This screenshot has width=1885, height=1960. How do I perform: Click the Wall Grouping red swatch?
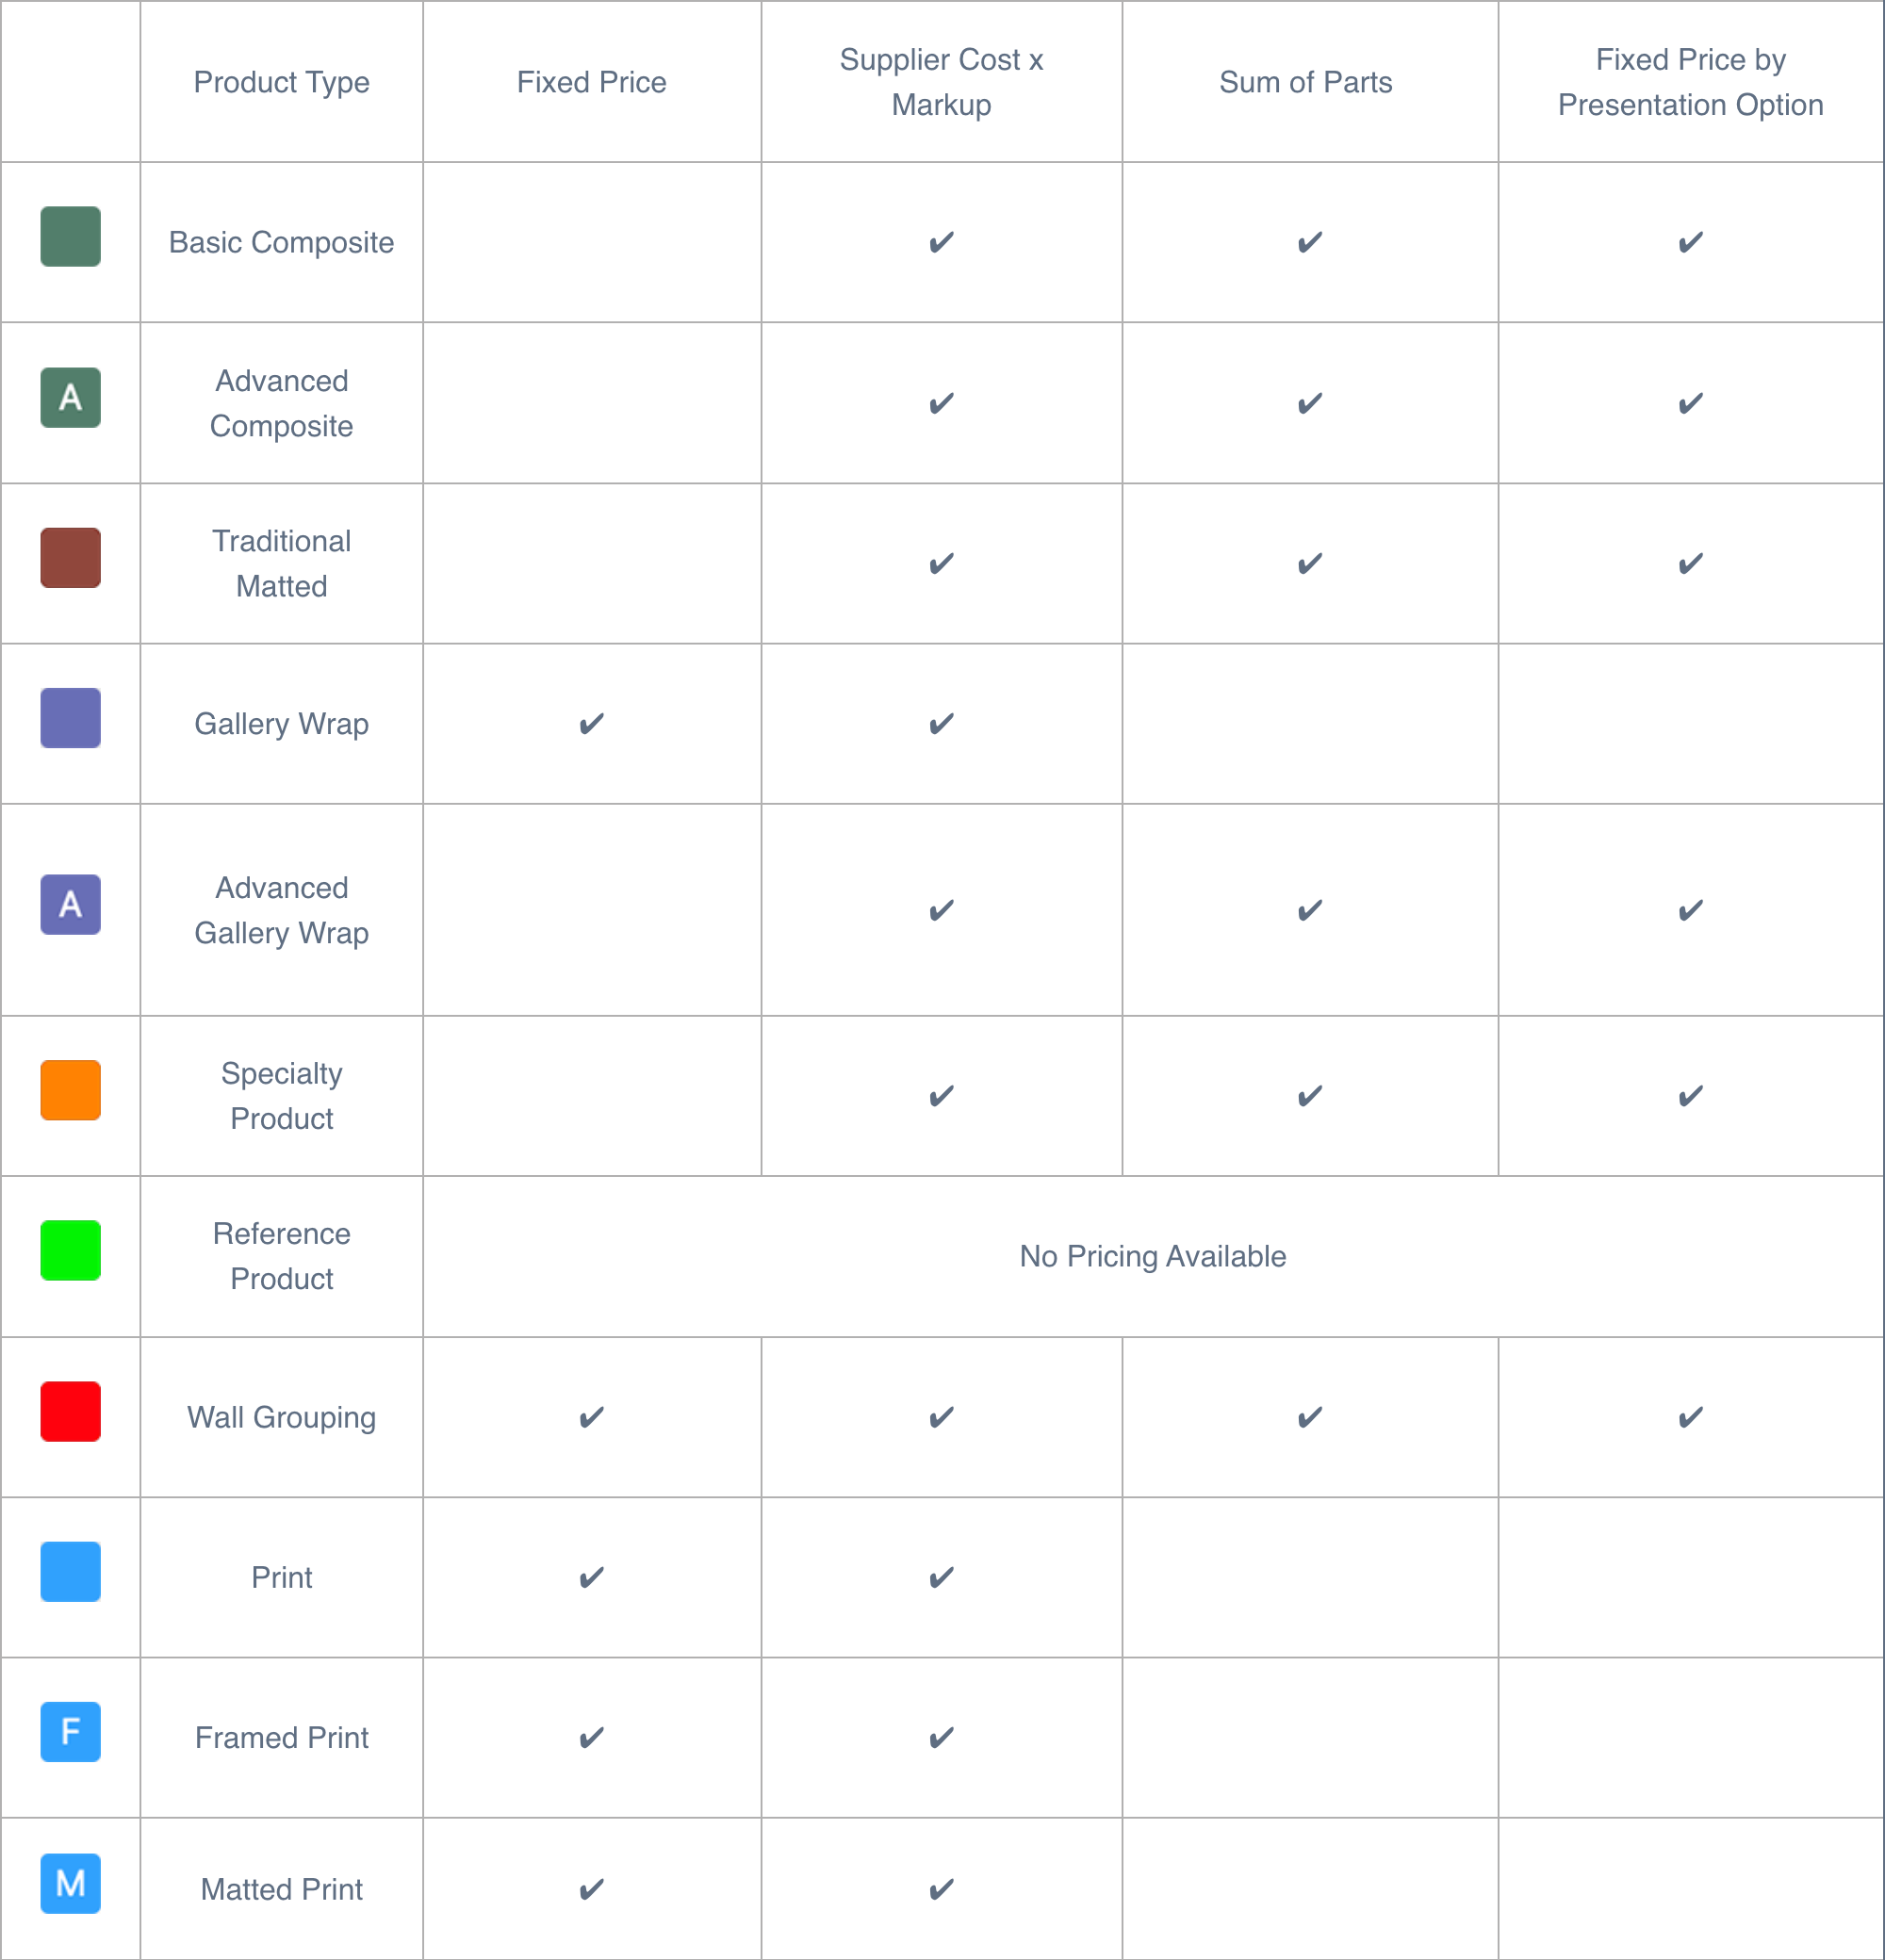click(70, 1411)
